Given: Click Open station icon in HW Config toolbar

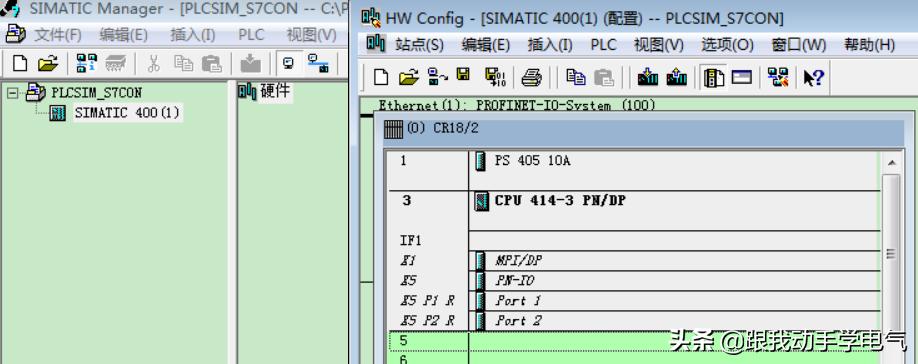Looking at the screenshot, I should 409,77.
